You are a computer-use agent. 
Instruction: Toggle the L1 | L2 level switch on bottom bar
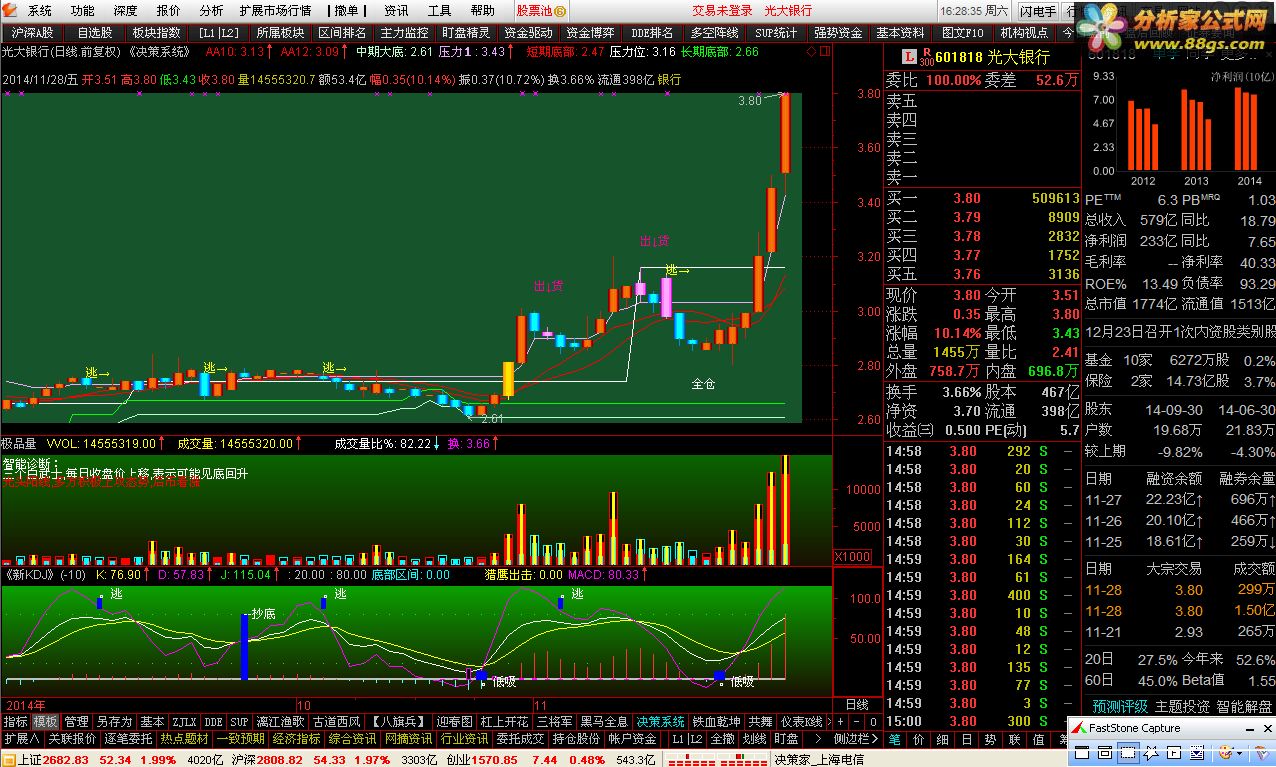click(687, 739)
